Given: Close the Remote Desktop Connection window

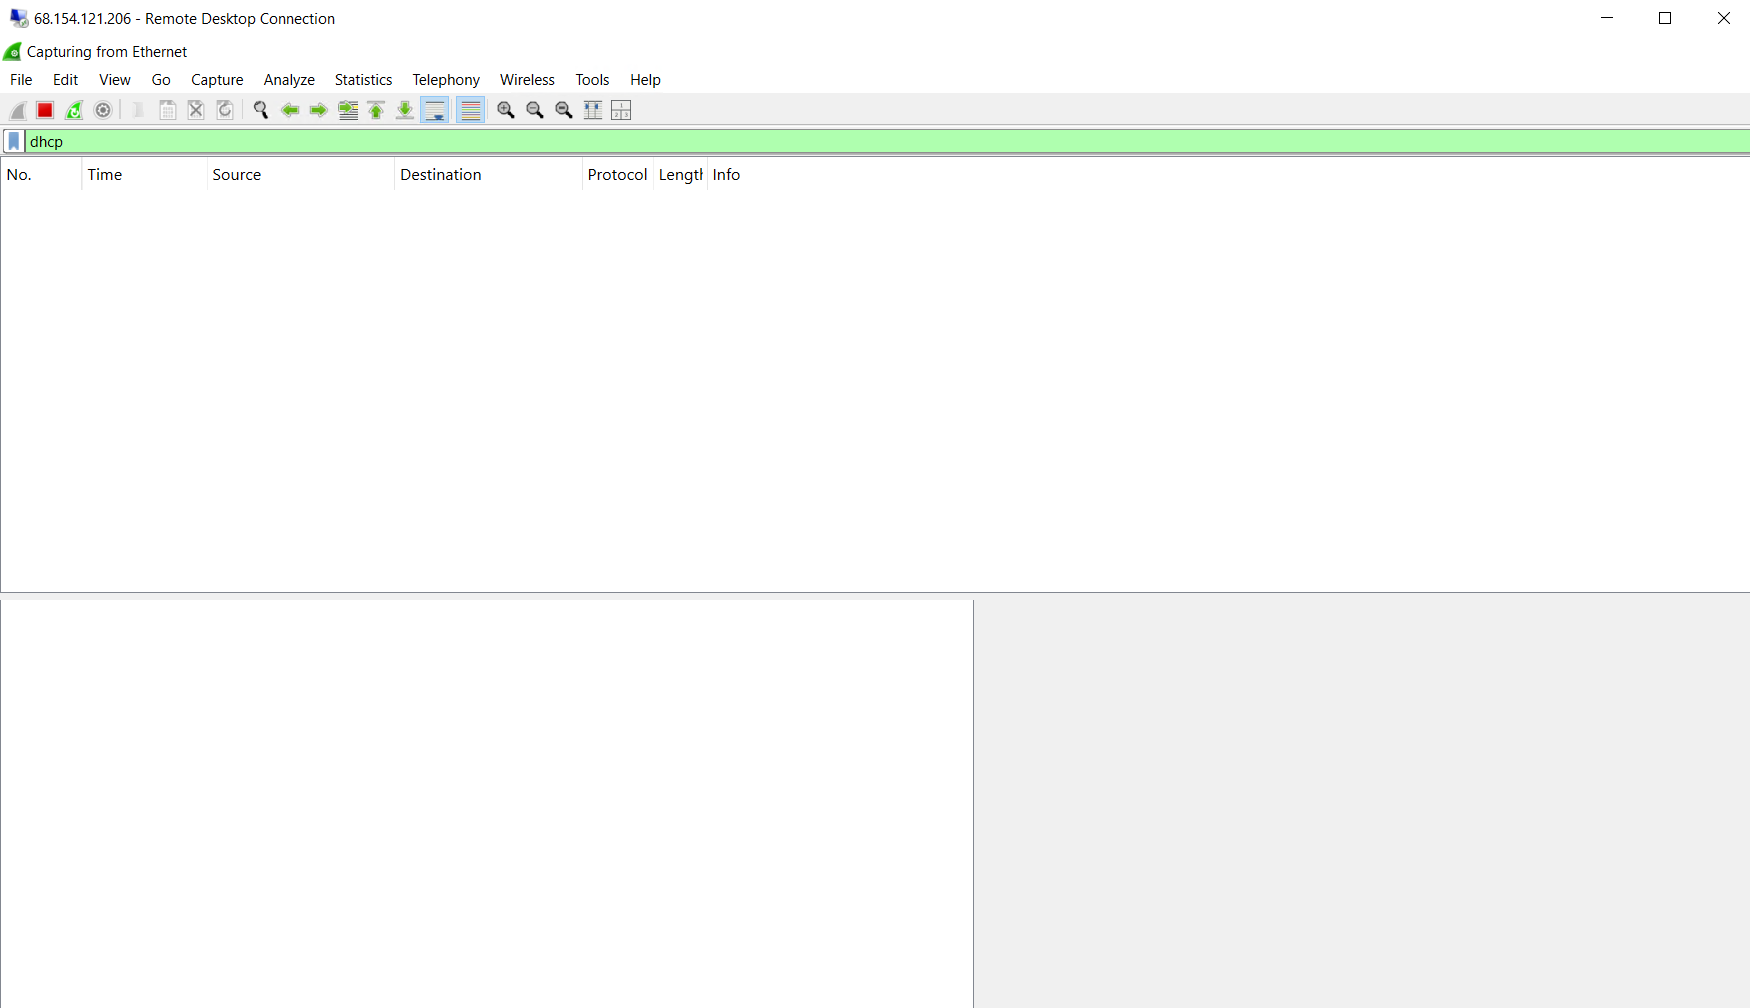Looking at the screenshot, I should coord(1723,18).
